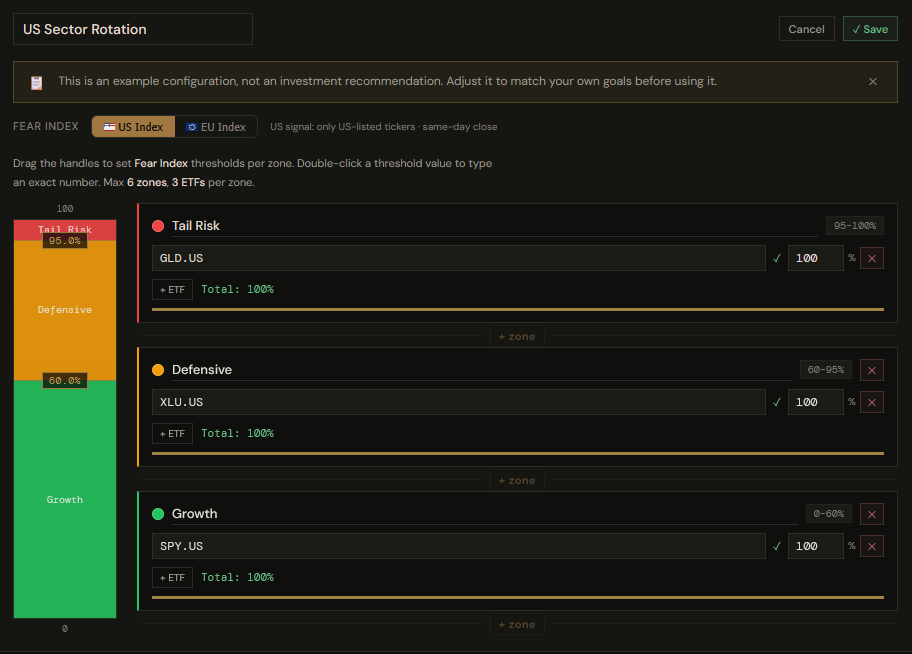Click the SPY.US validation checkmark
This screenshot has width=912, height=654.
click(x=776, y=546)
